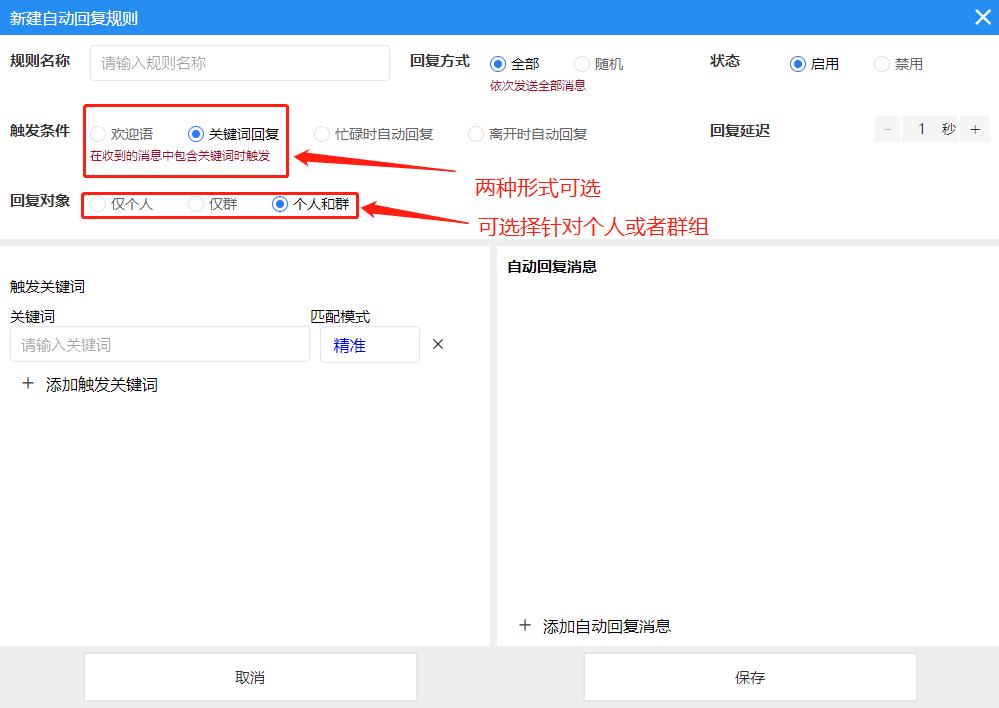This screenshot has height=708, width=999.
Task: Focus the 请输入关键词 text box
Action: (x=159, y=344)
